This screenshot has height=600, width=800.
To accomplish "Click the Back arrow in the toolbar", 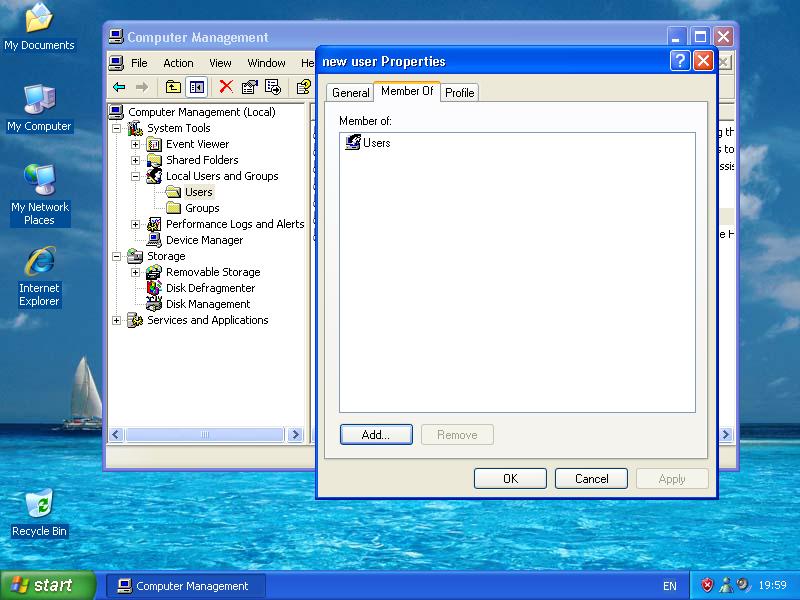I will pos(119,87).
